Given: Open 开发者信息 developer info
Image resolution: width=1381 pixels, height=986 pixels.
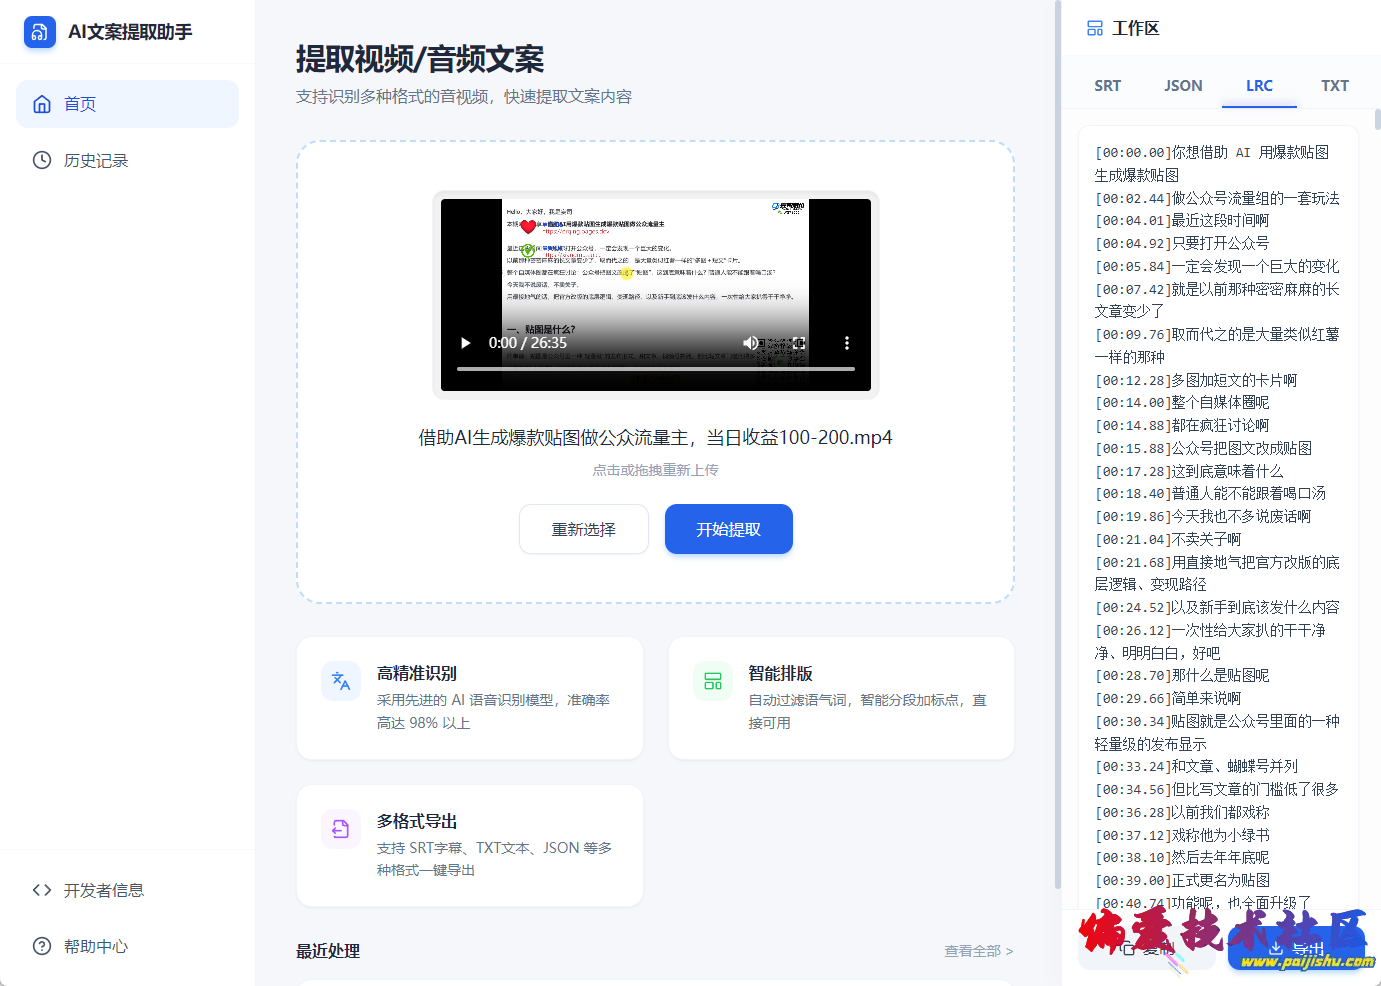Looking at the screenshot, I should 127,890.
